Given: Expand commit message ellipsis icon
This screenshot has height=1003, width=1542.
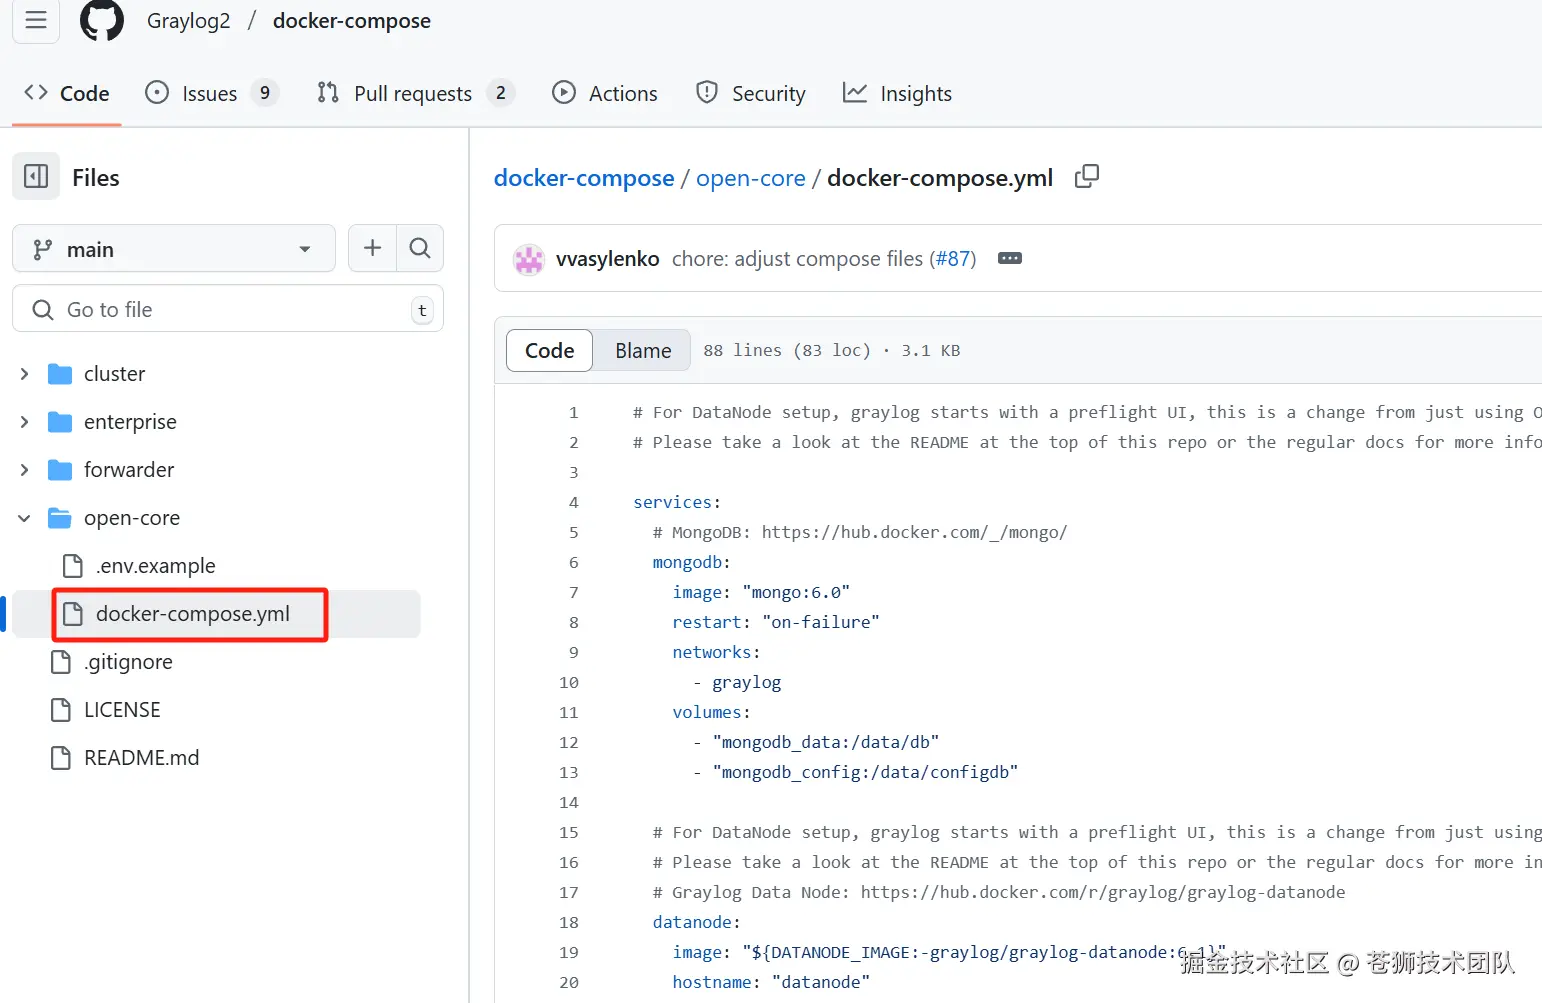Looking at the screenshot, I should click(1010, 258).
